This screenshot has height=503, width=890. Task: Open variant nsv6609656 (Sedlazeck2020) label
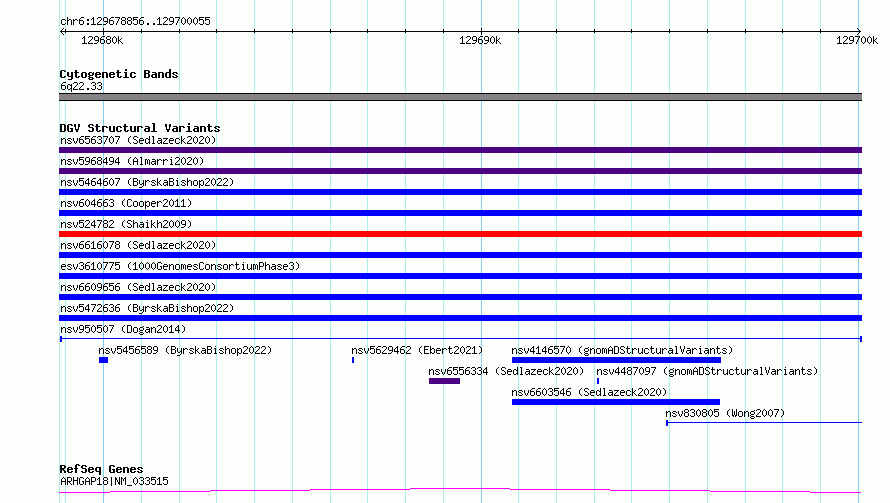(x=138, y=287)
